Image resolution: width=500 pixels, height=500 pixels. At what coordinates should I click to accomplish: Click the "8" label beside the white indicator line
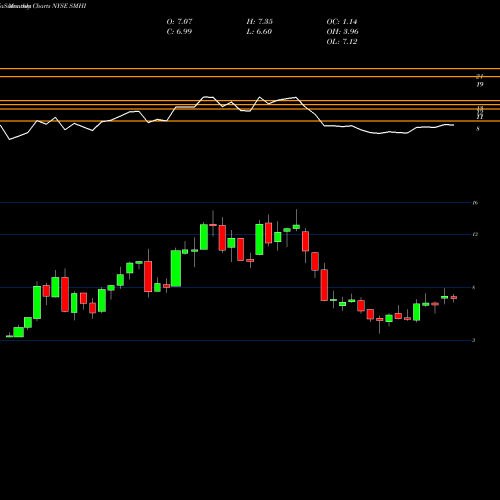click(478, 129)
